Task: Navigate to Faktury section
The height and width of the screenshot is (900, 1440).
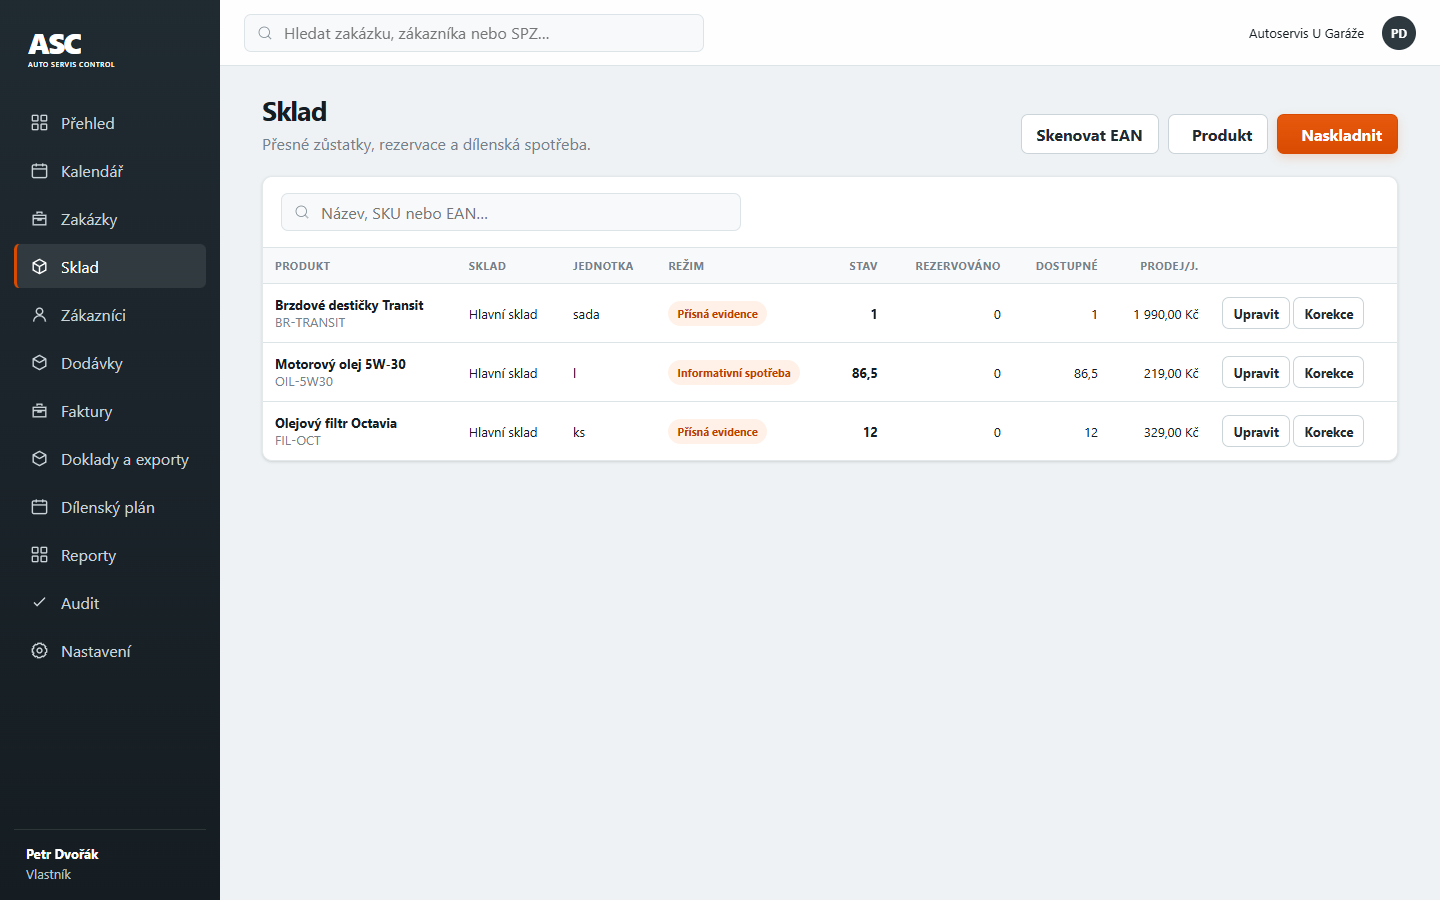Action: click(x=110, y=411)
